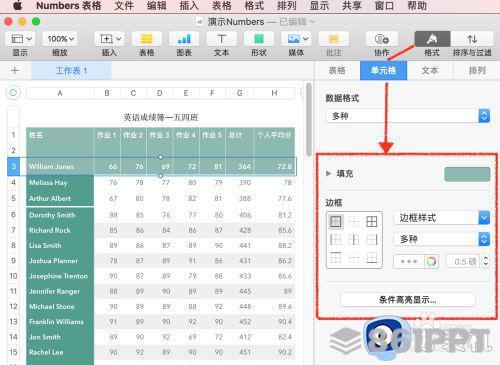Open the 编辑 menu
Screen dimensions: 500x365
pyautogui.click(x=156, y=6)
